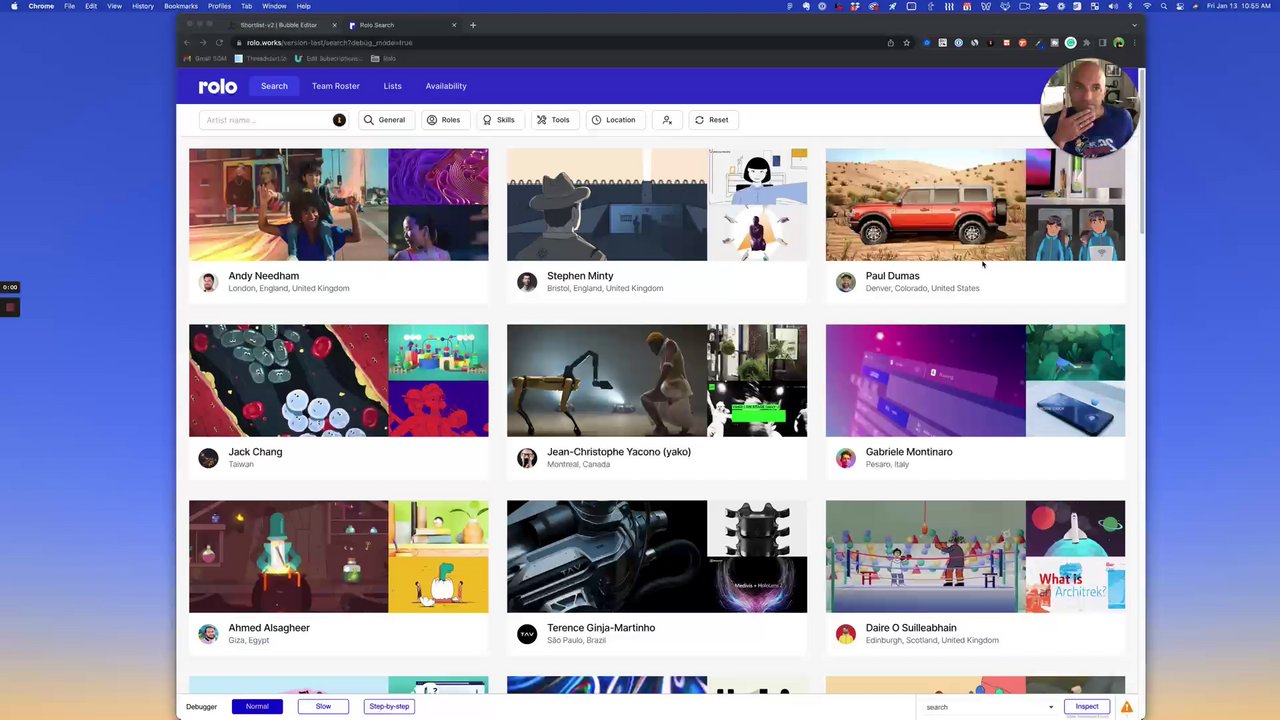The height and width of the screenshot is (720, 1280).
Task: Open Stephen Minty's profile name
Action: (580, 276)
